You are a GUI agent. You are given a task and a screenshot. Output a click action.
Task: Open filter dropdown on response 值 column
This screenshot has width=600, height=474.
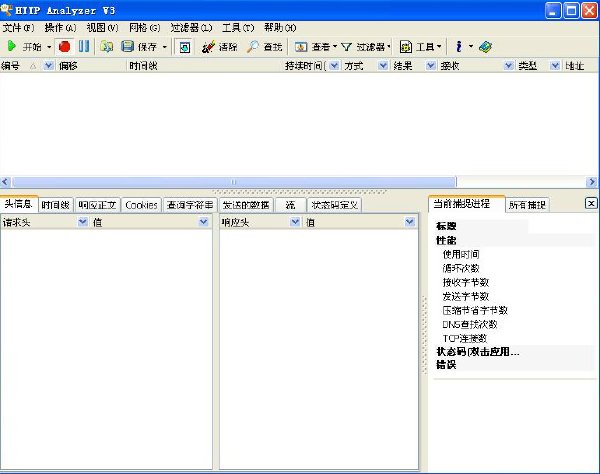click(x=409, y=222)
